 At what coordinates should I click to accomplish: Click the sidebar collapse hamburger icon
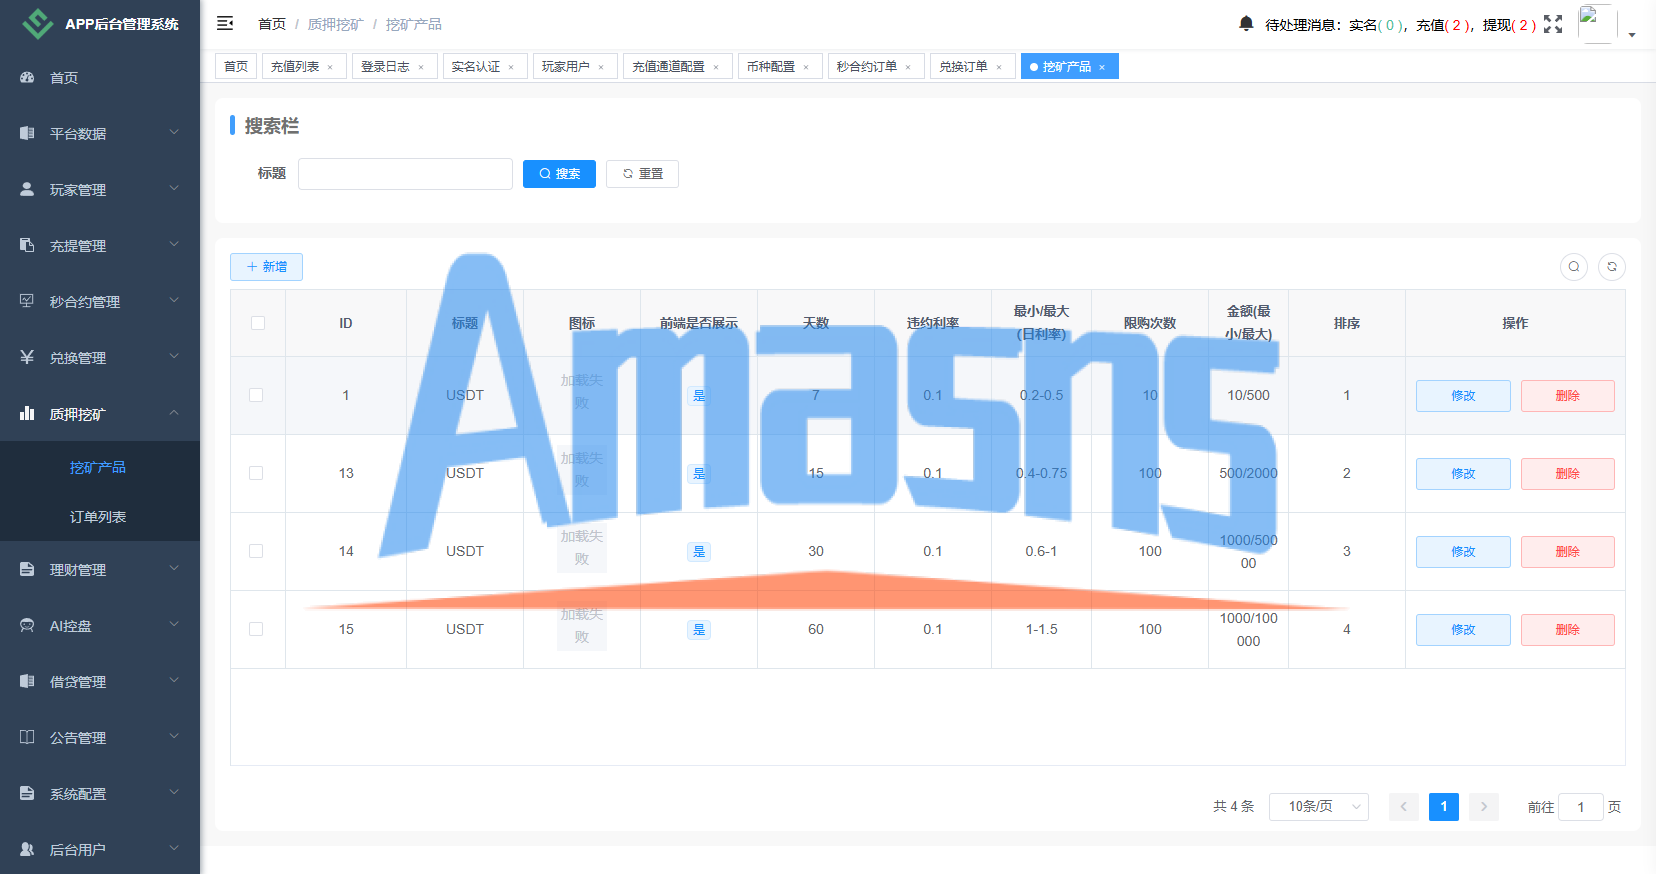click(x=225, y=23)
